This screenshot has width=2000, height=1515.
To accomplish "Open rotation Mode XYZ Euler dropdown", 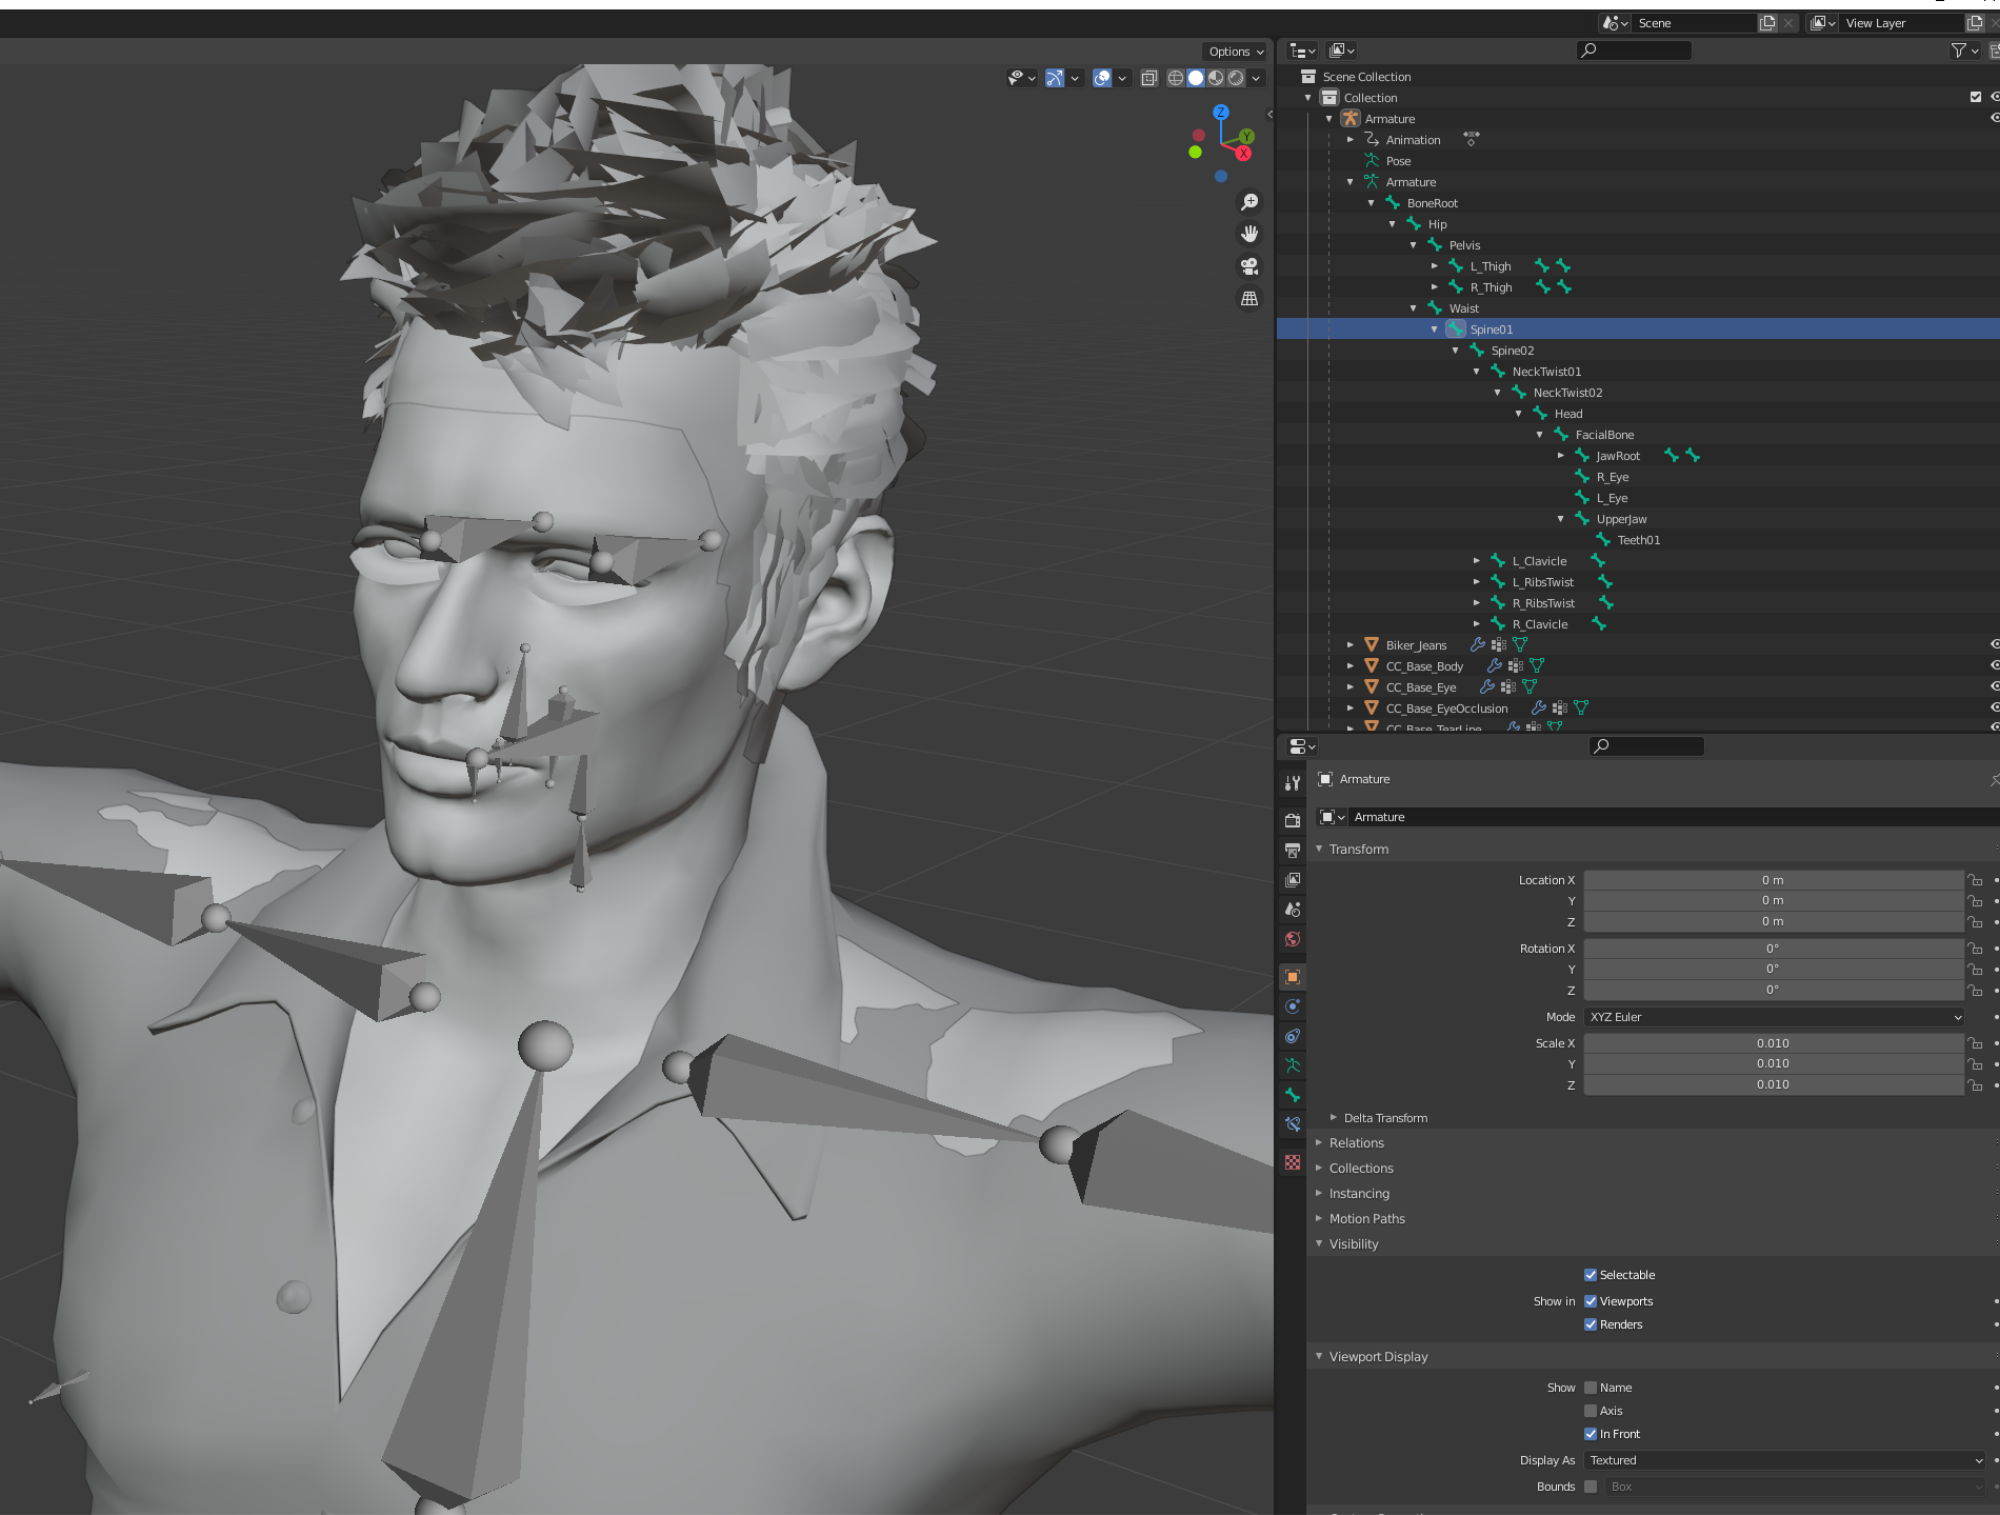I will click(x=1774, y=1017).
